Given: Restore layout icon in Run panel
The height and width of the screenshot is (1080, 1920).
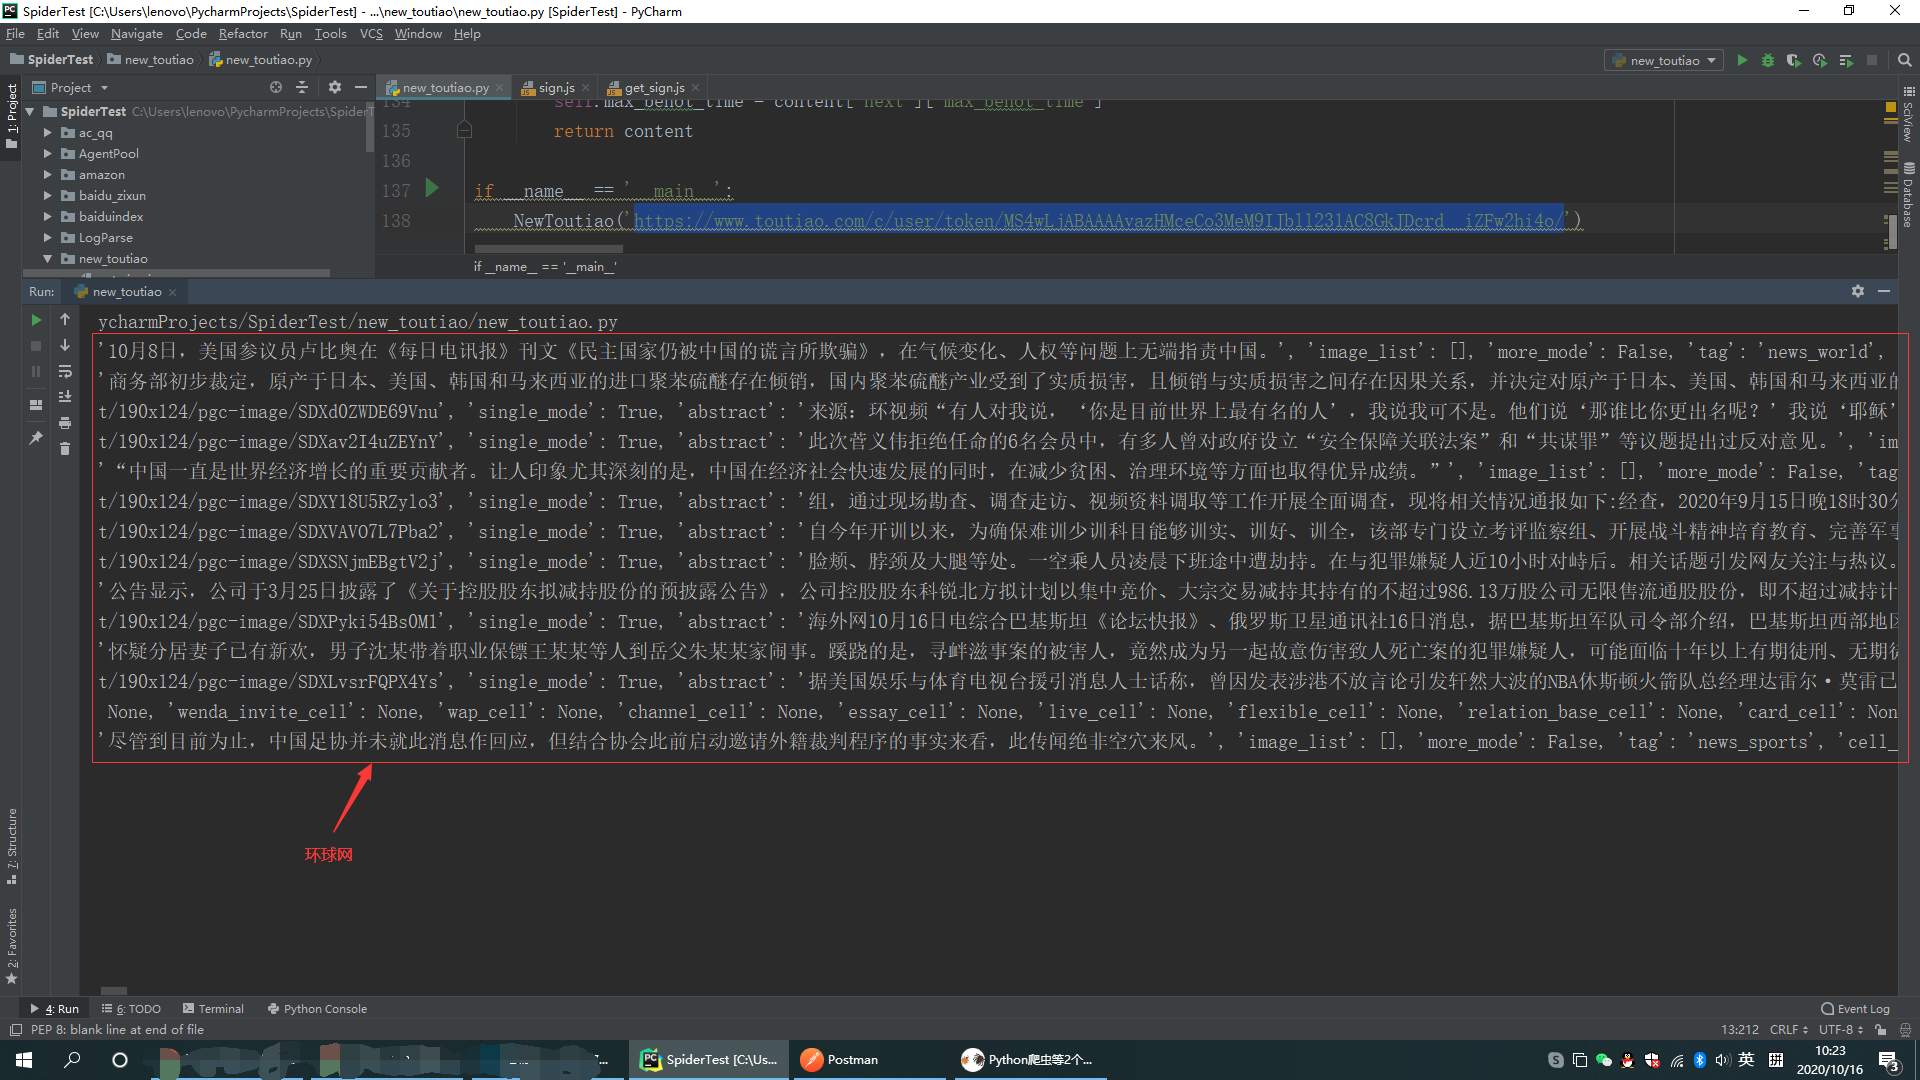Looking at the screenshot, I should pos(36,405).
